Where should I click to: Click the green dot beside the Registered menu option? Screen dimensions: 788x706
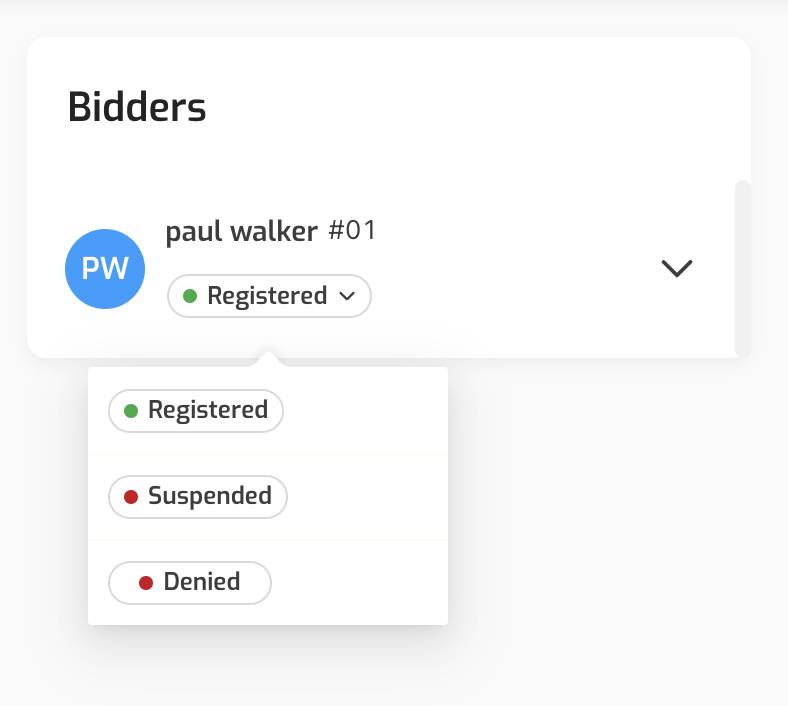pos(130,410)
